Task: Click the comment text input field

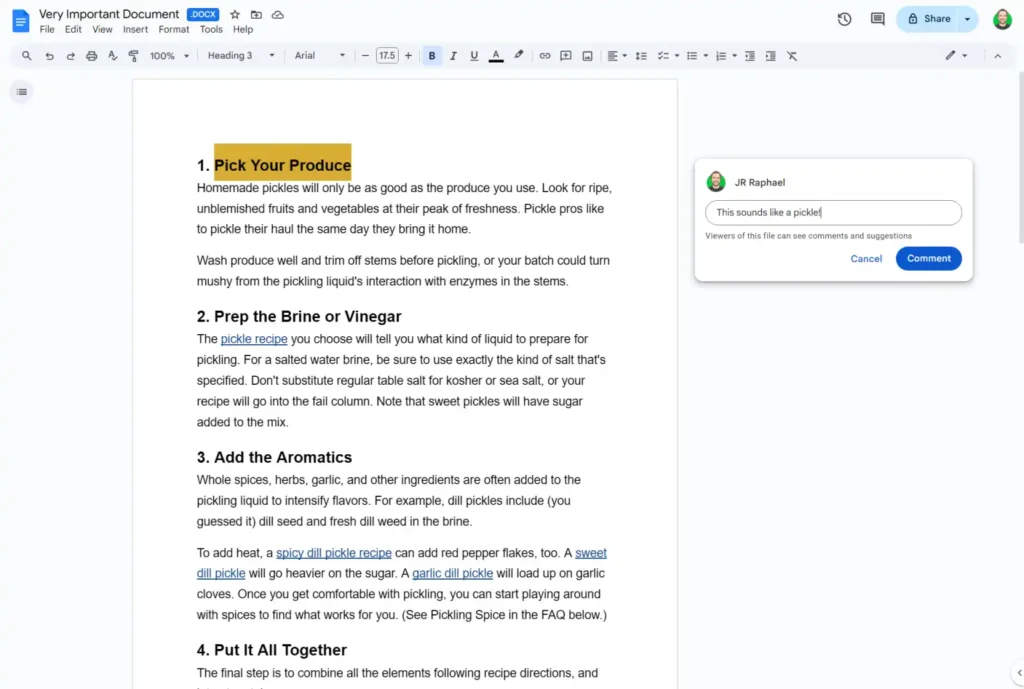Action: pyautogui.click(x=833, y=212)
